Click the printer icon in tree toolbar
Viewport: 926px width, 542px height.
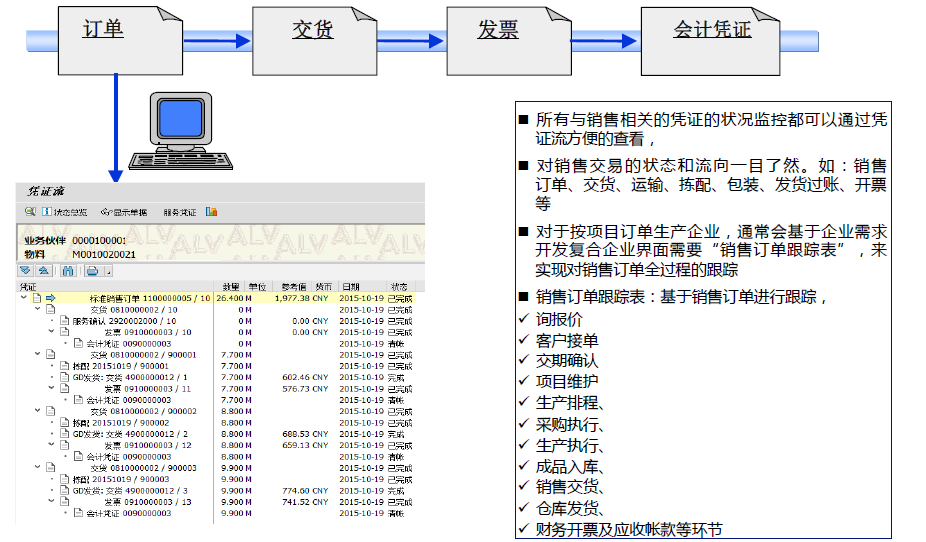91,270
